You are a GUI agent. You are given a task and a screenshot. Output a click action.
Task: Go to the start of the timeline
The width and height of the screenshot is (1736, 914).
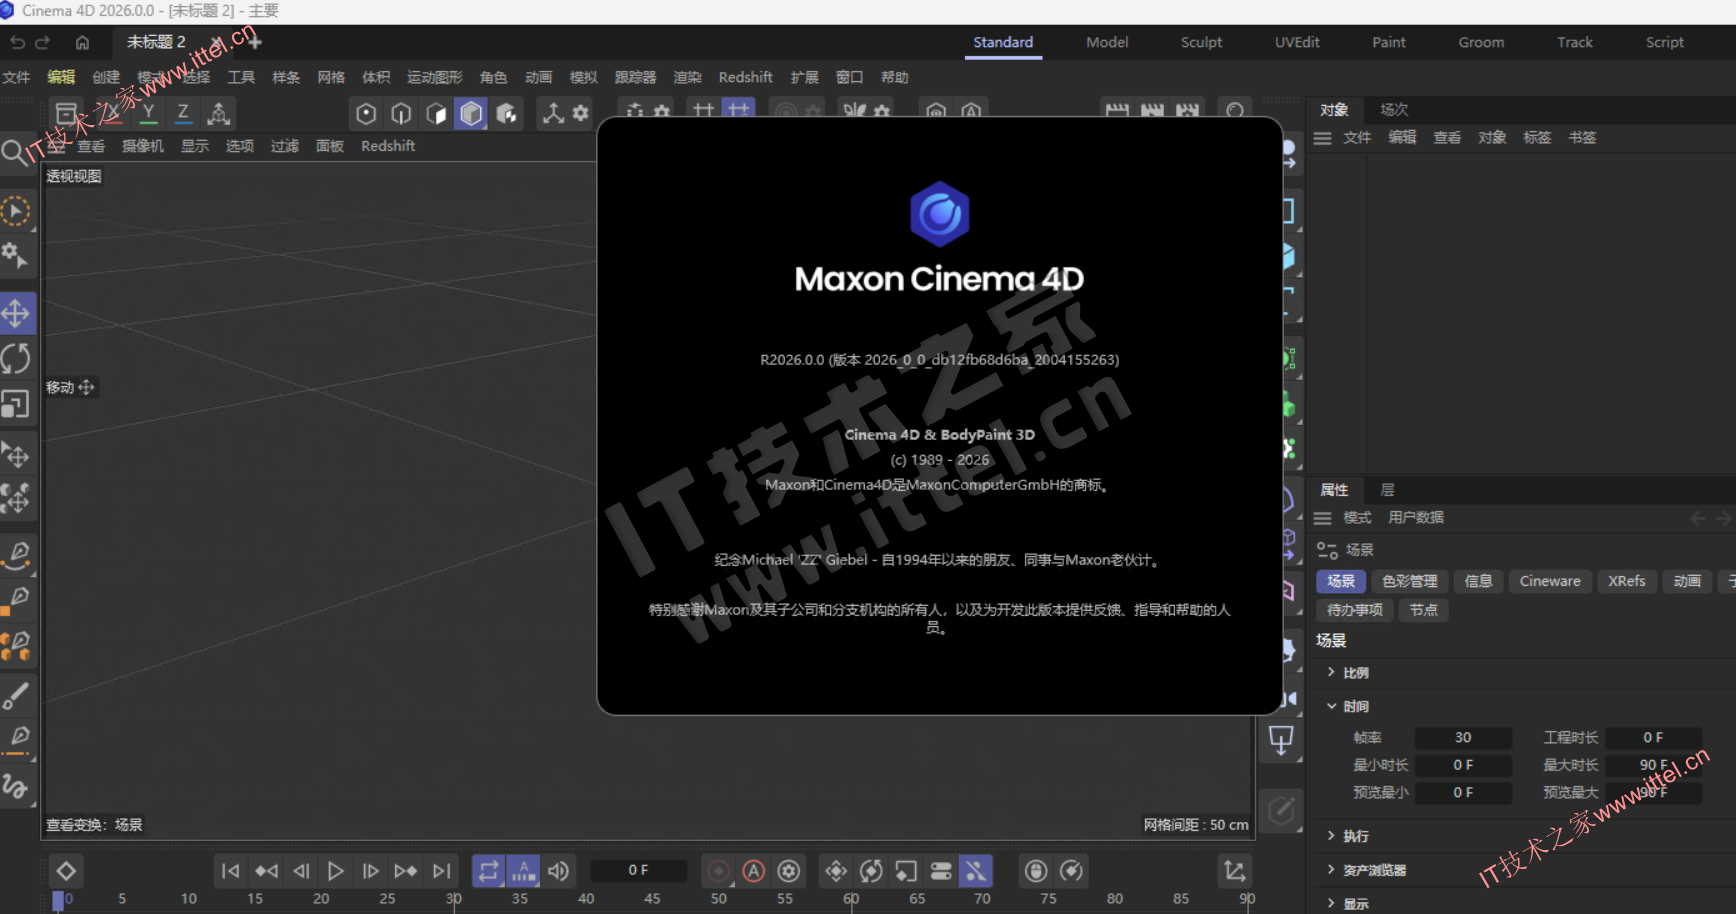tap(230, 871)
